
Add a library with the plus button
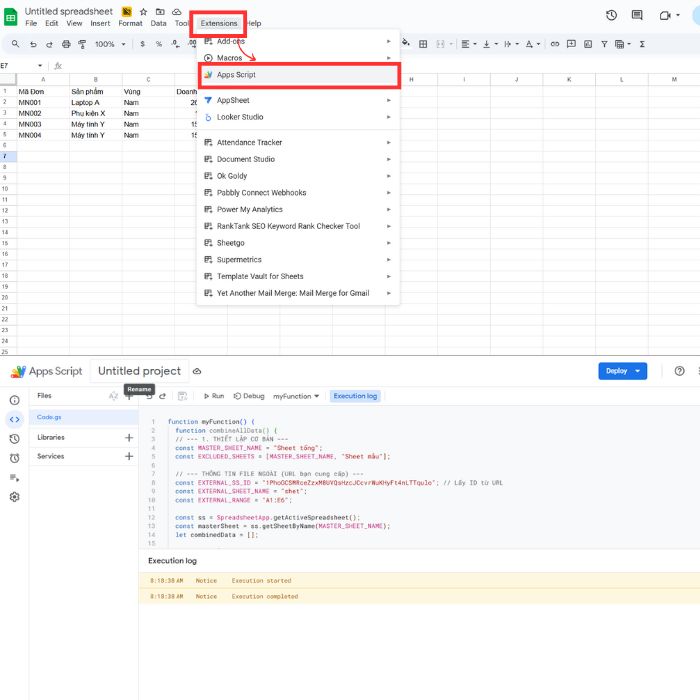click(129, 438)
